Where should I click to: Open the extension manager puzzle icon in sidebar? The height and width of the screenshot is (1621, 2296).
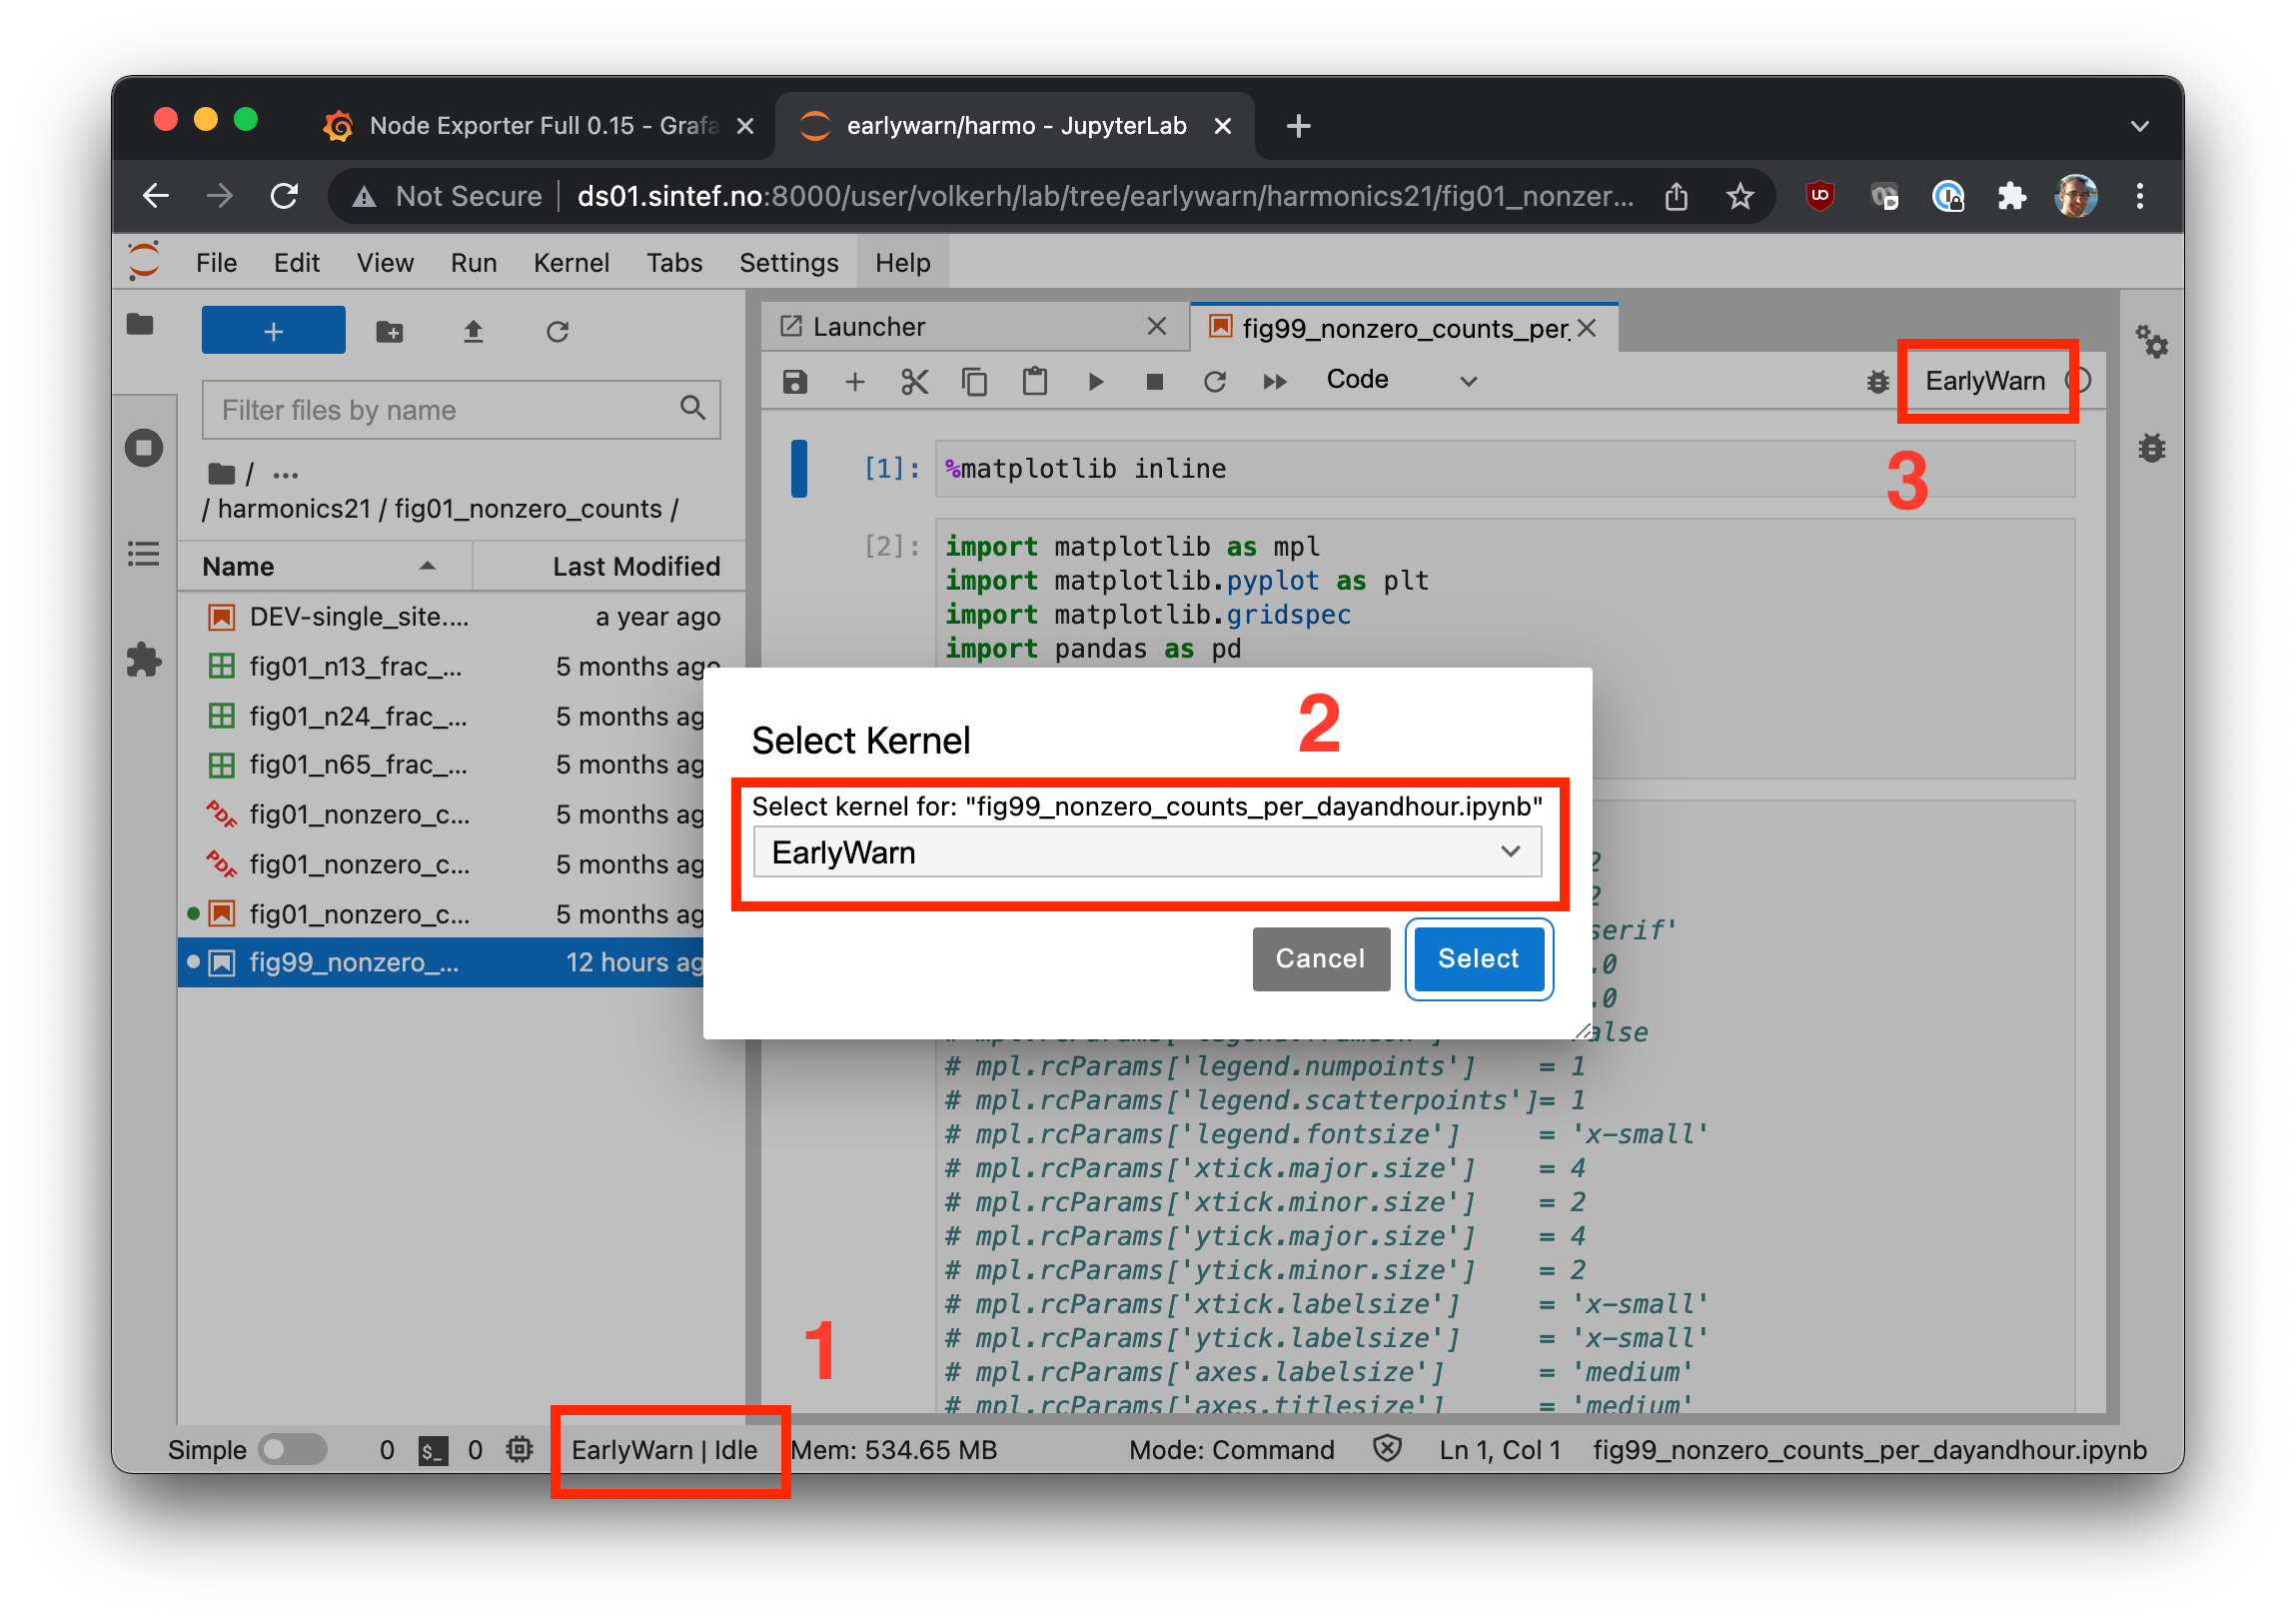(144, 660)
